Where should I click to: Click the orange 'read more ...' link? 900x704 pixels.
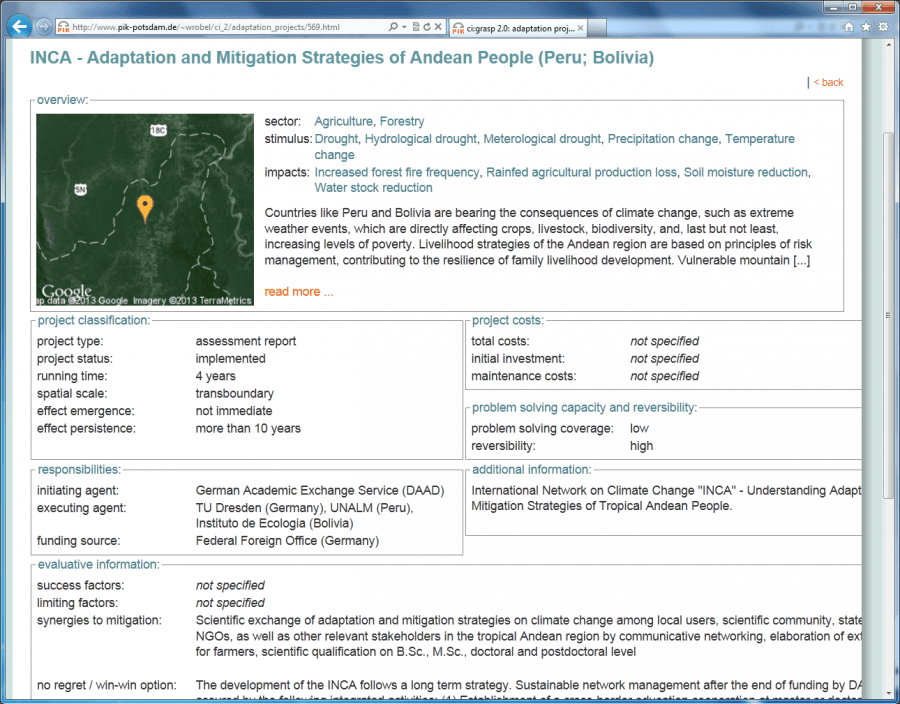coord(298,291)
